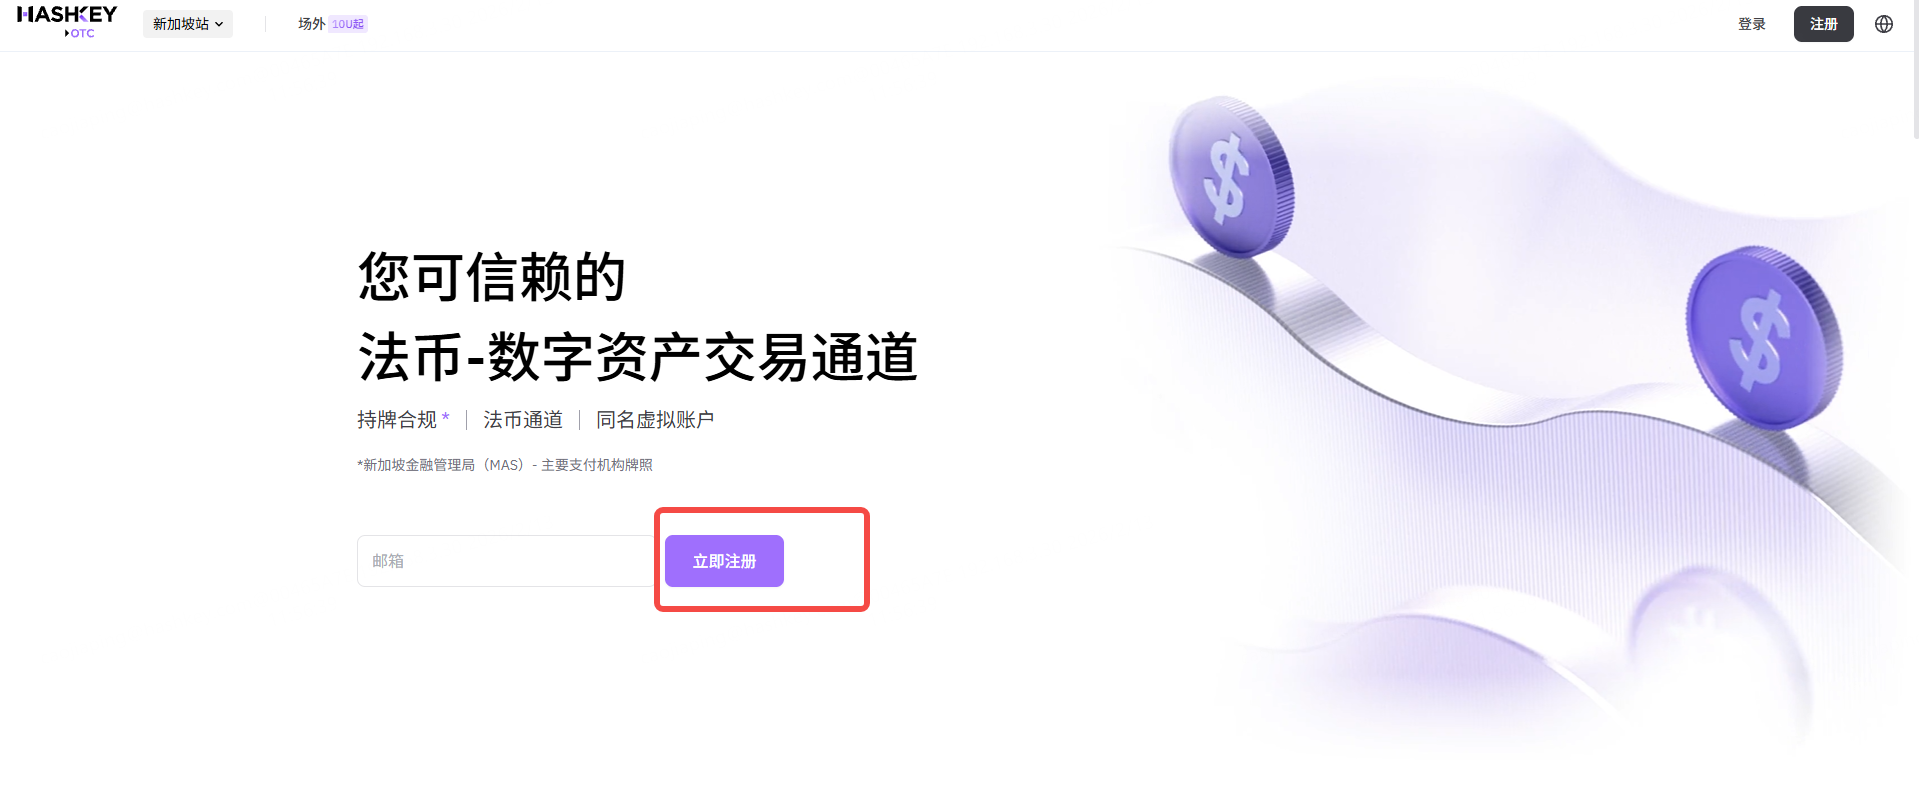Click the purple 立即注册 button

pyautogui.click(x=724, y=561)
